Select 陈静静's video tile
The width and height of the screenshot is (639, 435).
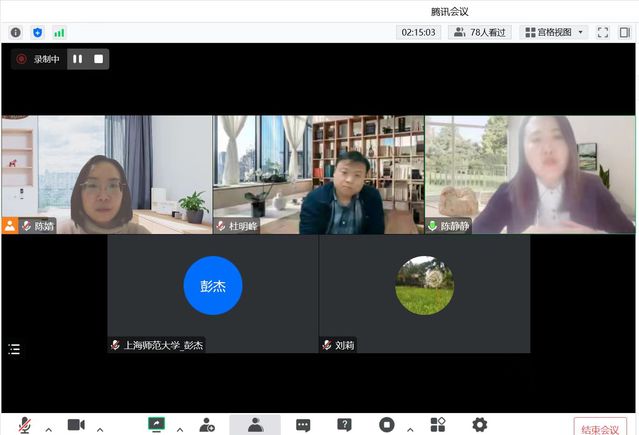pyautogui.click(x=530, y=174)
